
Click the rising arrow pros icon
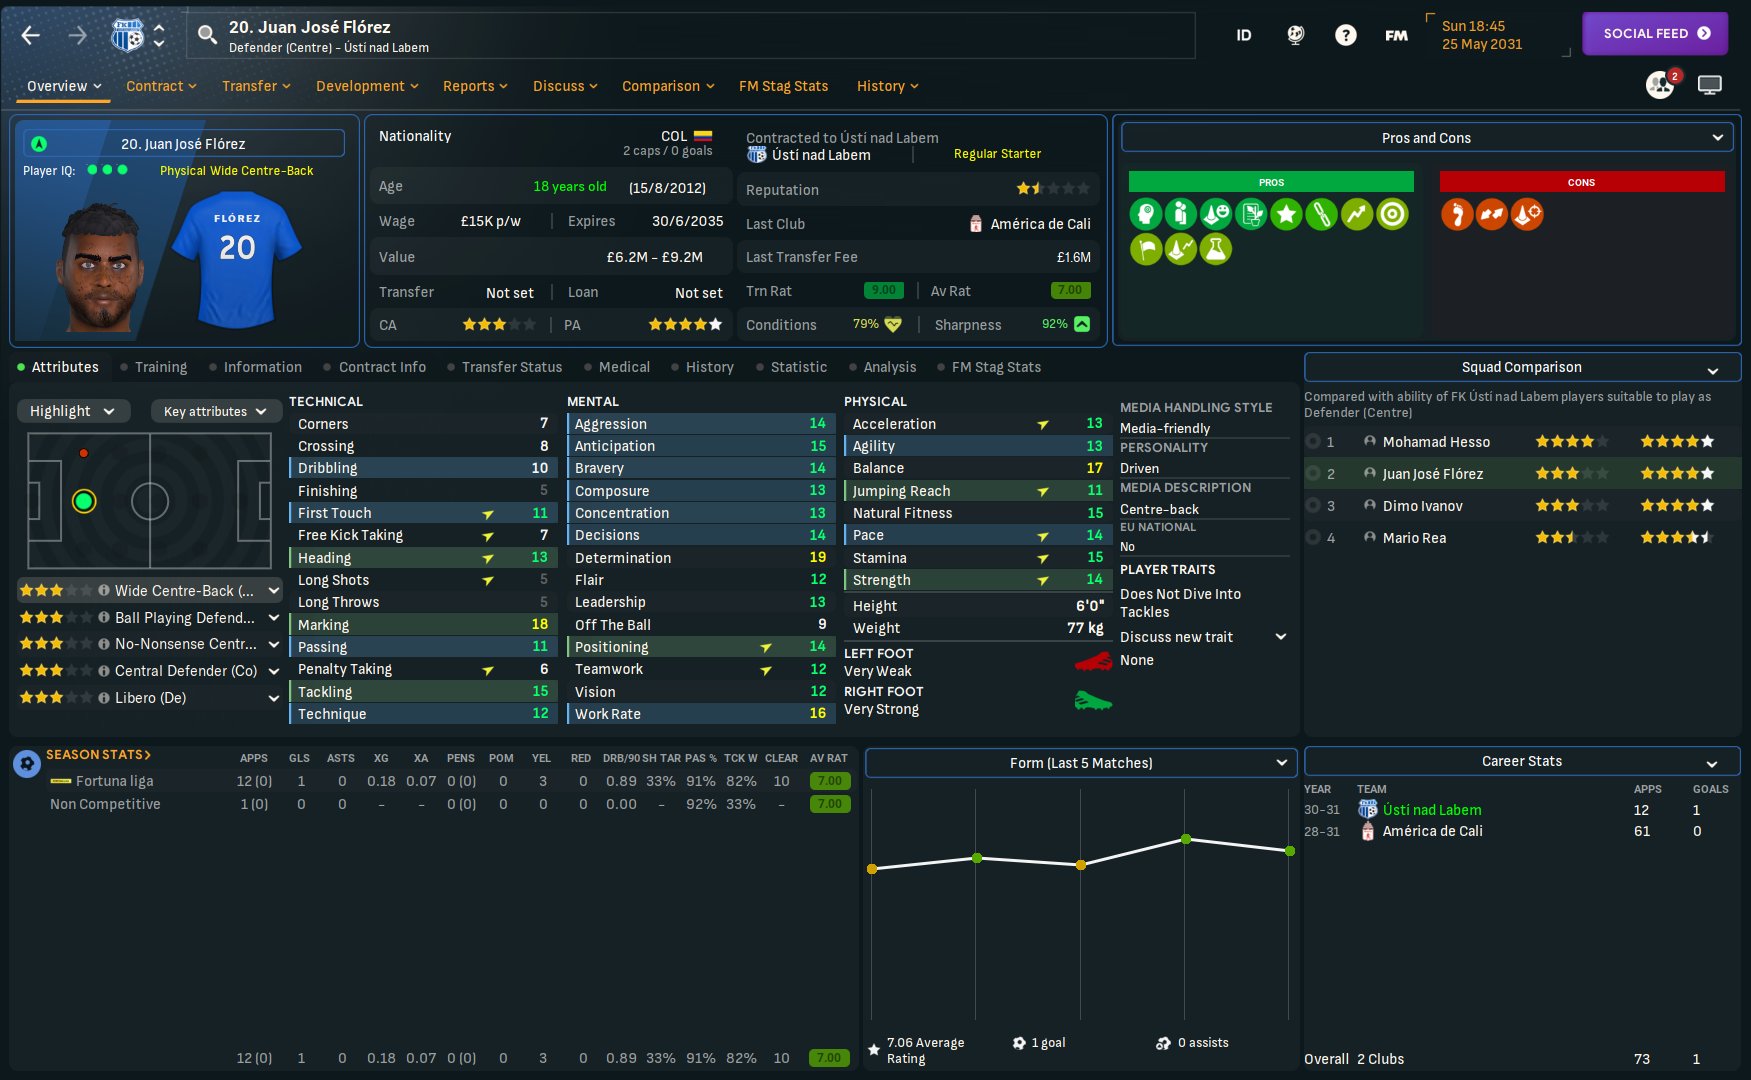[1357, 214]
